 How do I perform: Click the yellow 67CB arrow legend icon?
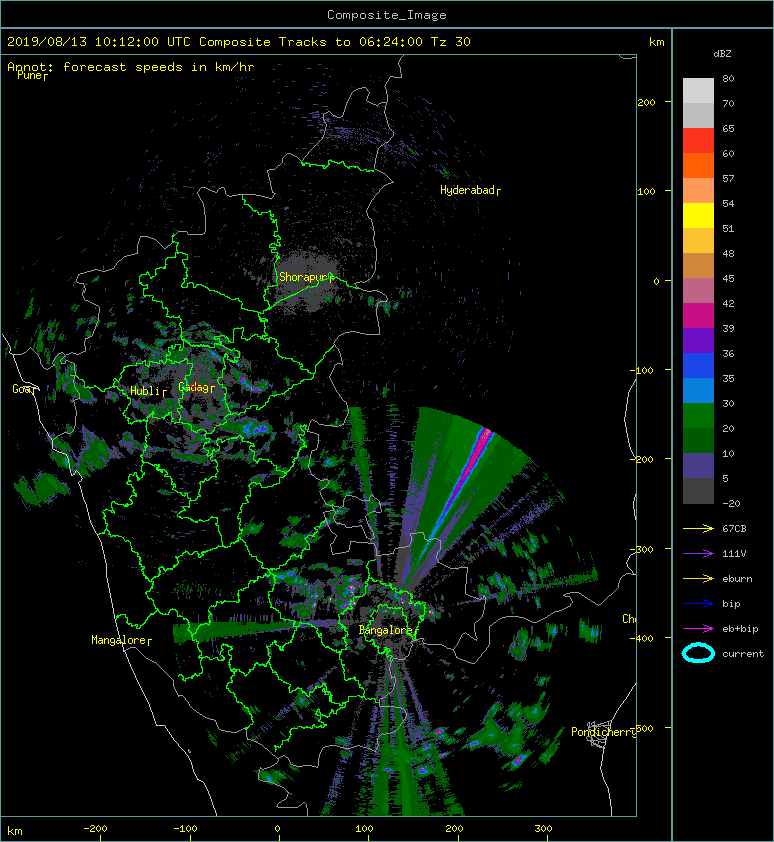coord(698,528)
